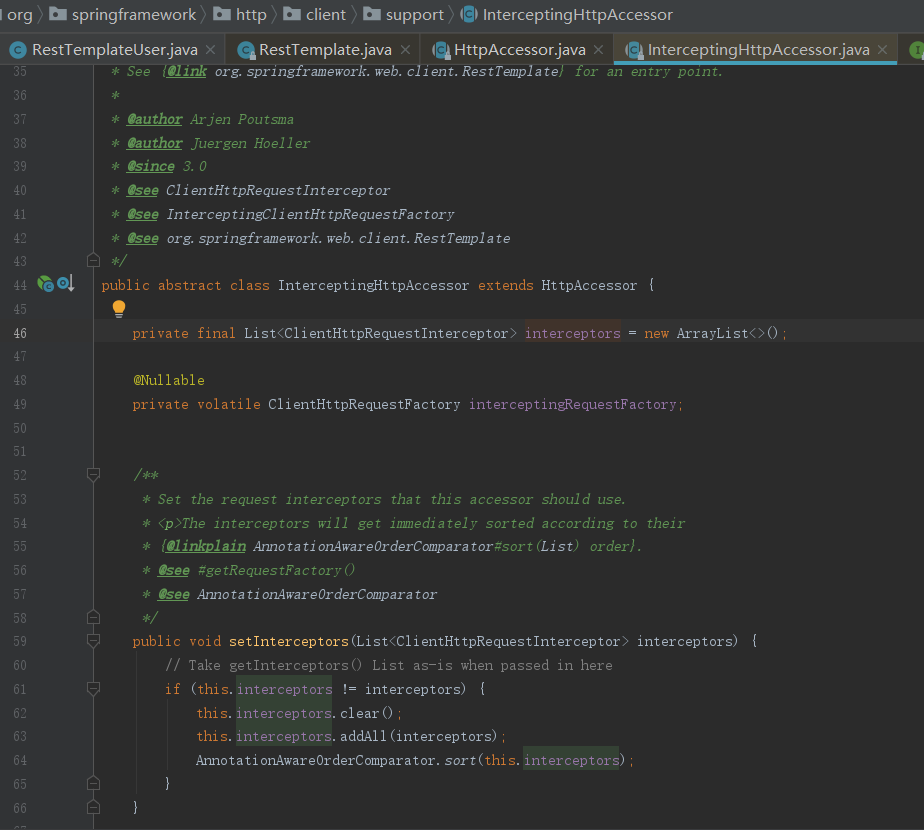Click the client folder icon in breadcrumbs
924x830 pixels.
(x=292, y=14)
